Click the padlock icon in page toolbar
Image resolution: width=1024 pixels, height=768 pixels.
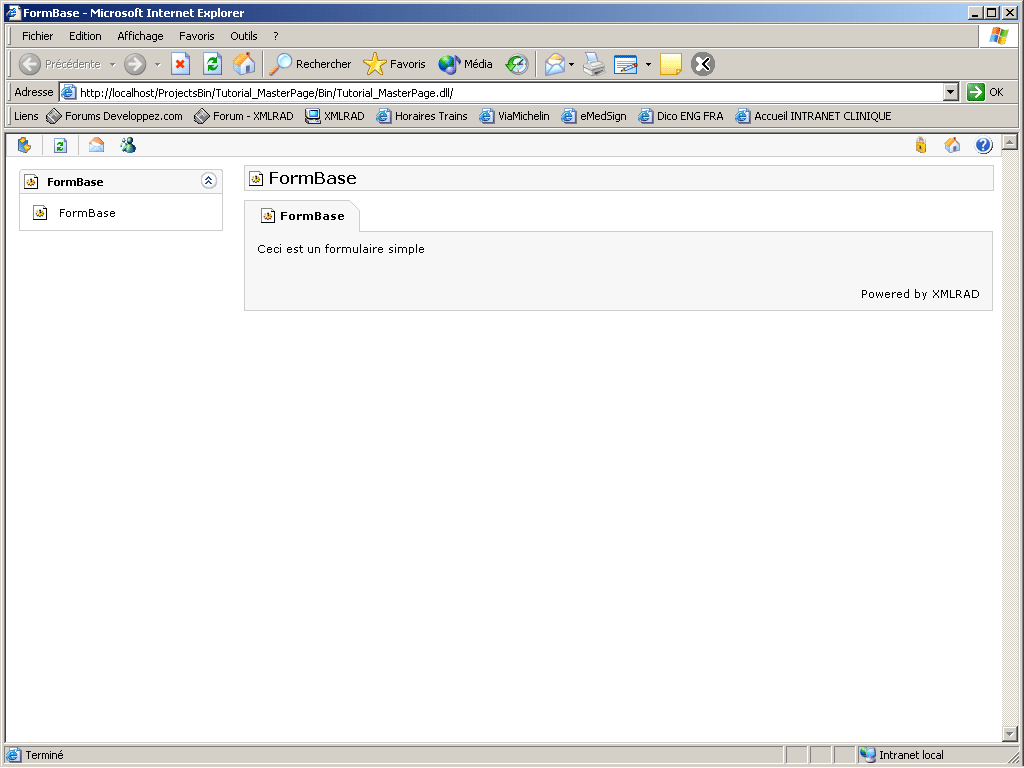tap(921, 145)
